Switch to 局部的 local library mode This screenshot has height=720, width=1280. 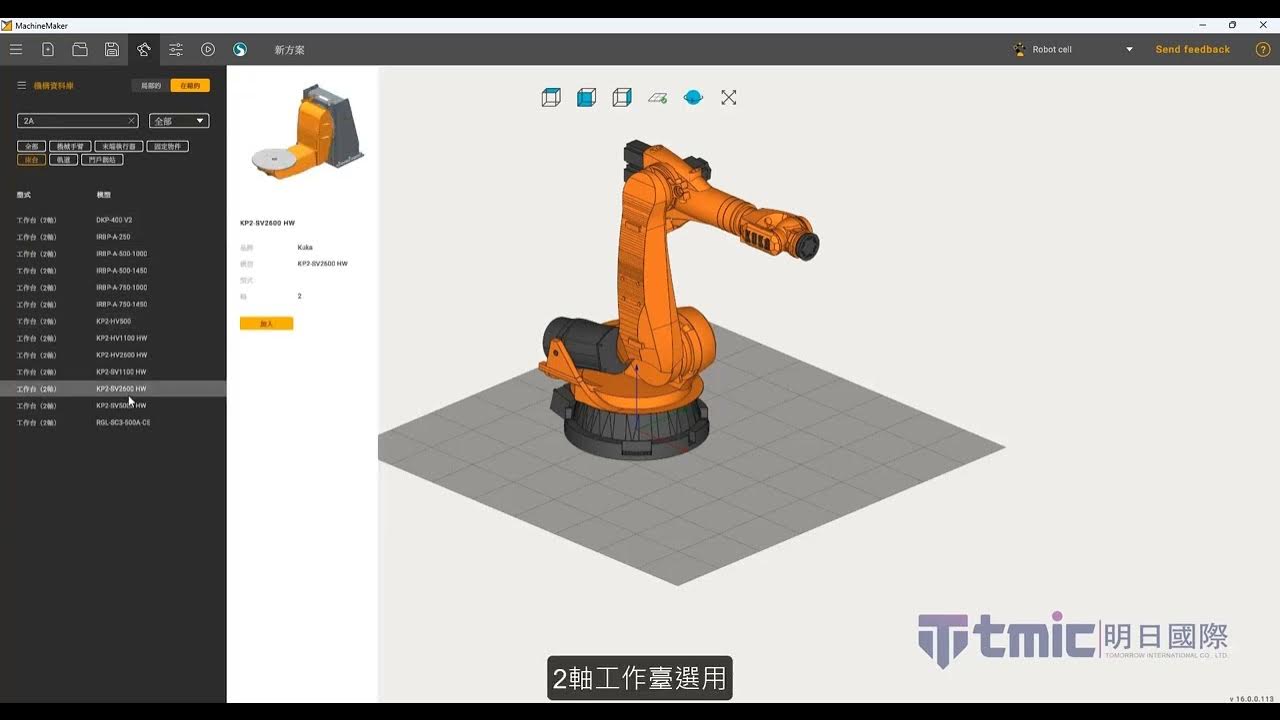pos(150,85)
